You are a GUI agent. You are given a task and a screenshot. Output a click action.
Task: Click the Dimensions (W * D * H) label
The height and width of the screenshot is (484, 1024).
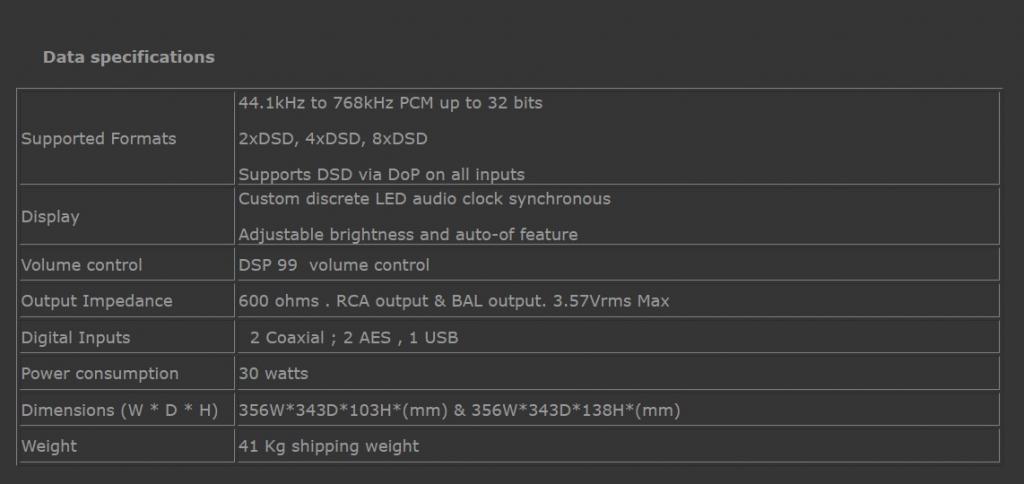[x=119, y=410]
